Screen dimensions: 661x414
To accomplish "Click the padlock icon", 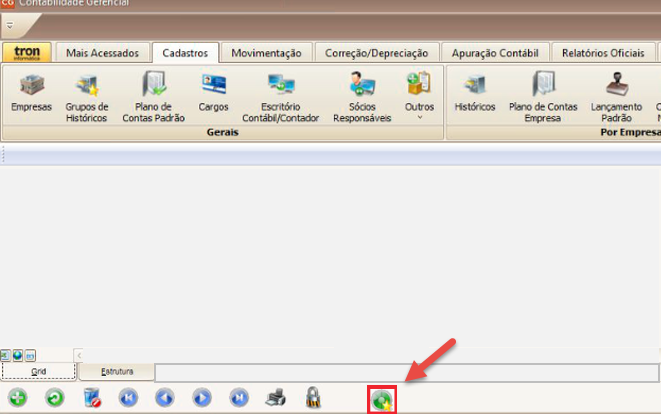I will click(x=313, y=398).
